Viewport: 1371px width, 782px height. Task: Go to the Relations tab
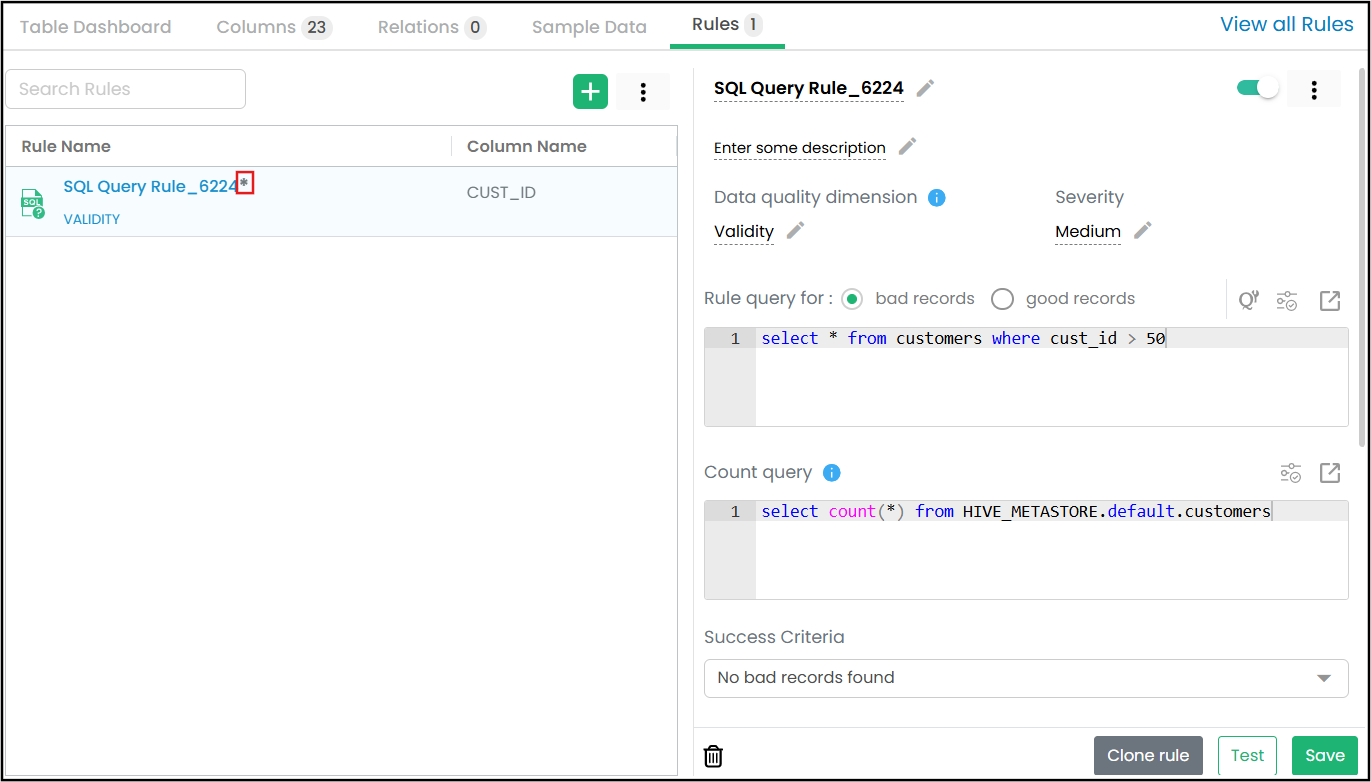coord(431,27)
